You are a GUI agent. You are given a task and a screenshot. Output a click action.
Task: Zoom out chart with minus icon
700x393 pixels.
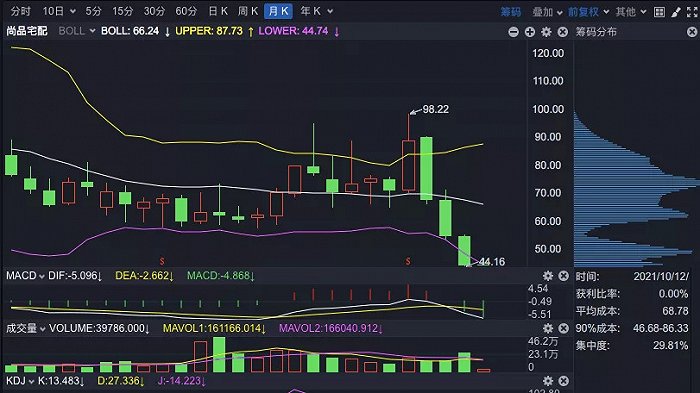pos(513,32)
